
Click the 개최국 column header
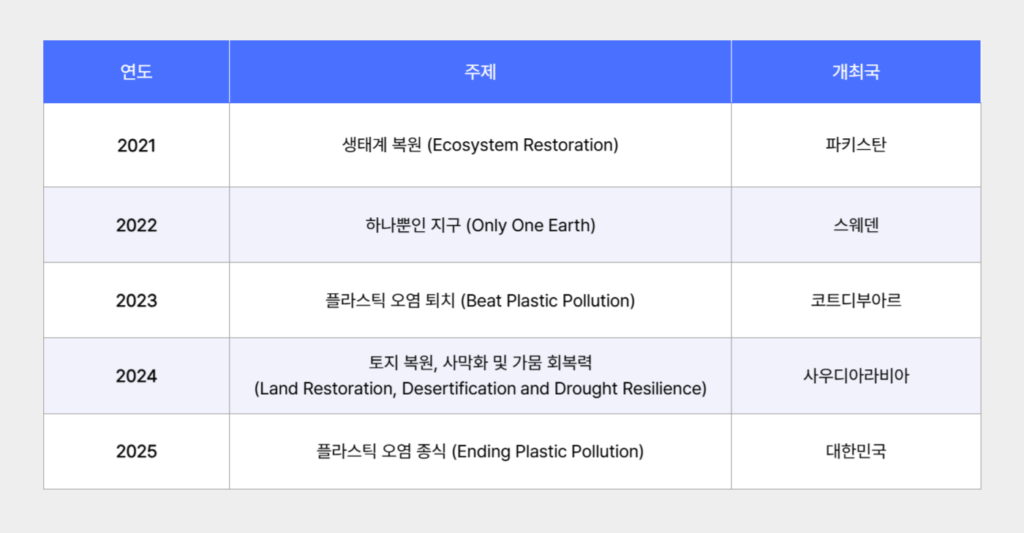pos(856,72)
